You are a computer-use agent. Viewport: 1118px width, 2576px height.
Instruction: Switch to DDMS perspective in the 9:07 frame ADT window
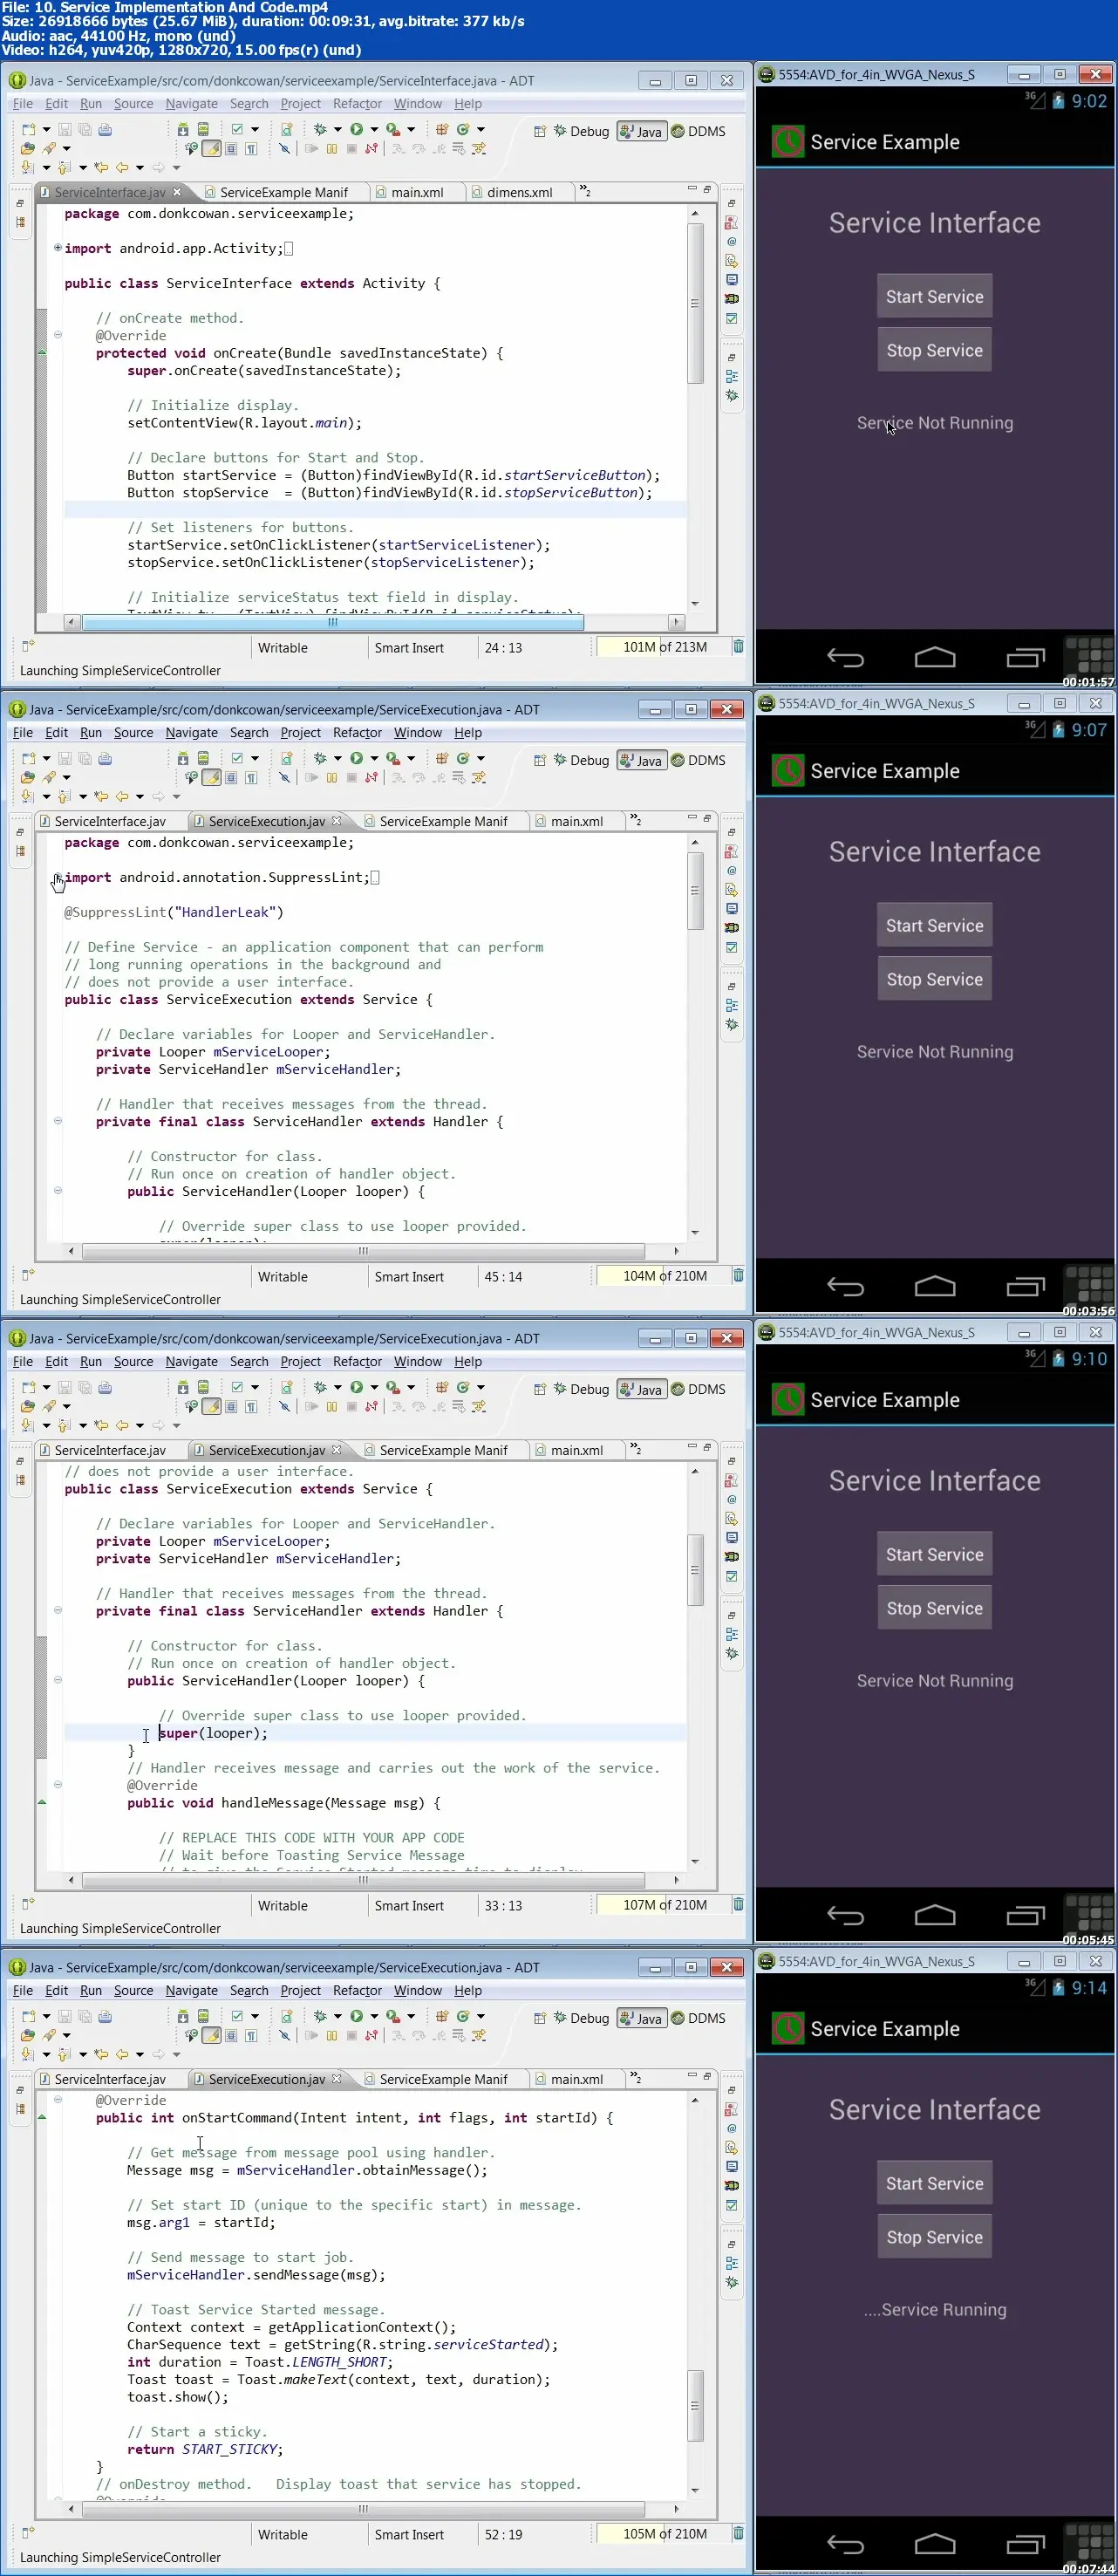698,760
